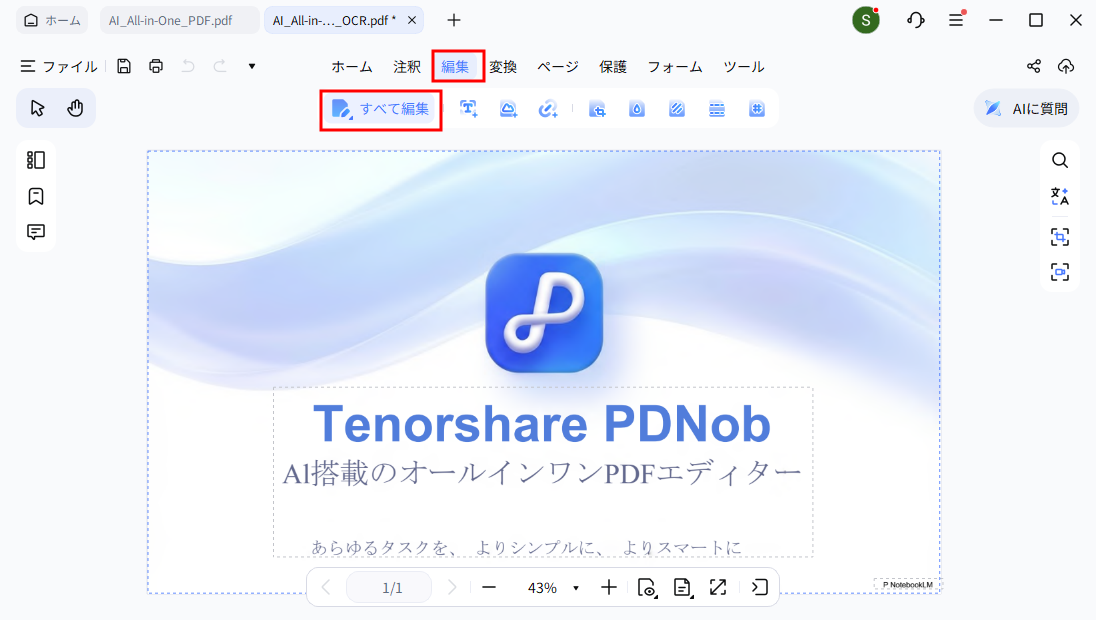
Task: Switch to the ホーム home tab
Action: click(52, 20)
